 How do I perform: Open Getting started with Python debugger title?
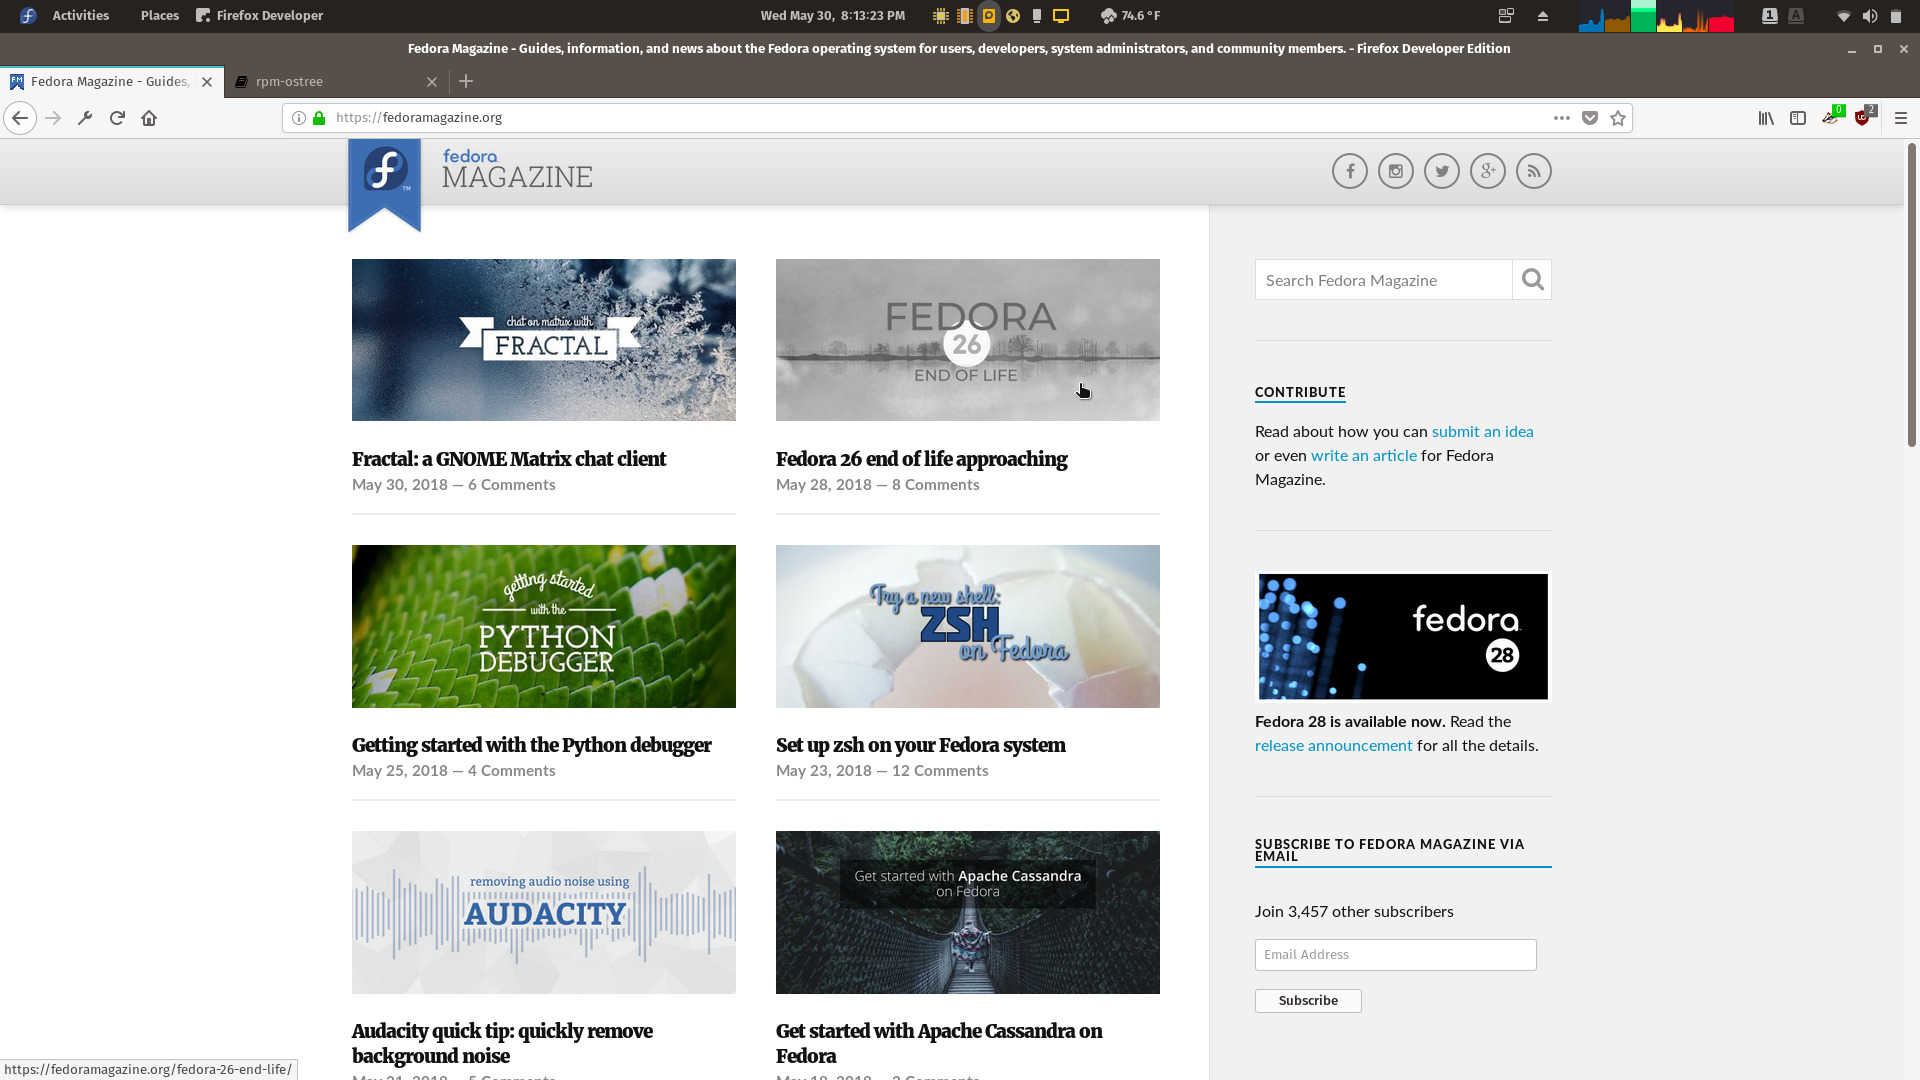pos(532,745)
